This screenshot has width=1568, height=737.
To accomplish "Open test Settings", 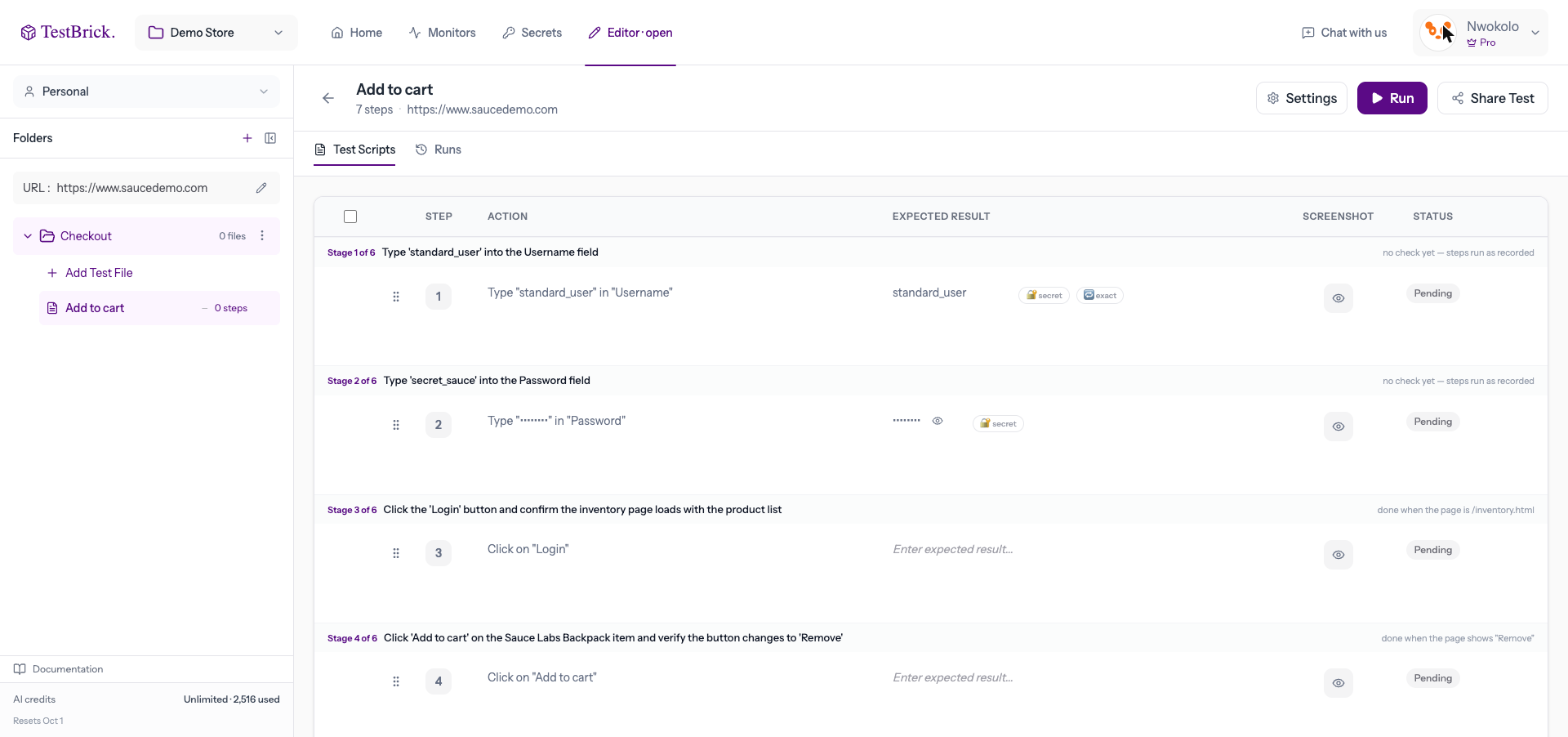I will (x=1301, y=98).
